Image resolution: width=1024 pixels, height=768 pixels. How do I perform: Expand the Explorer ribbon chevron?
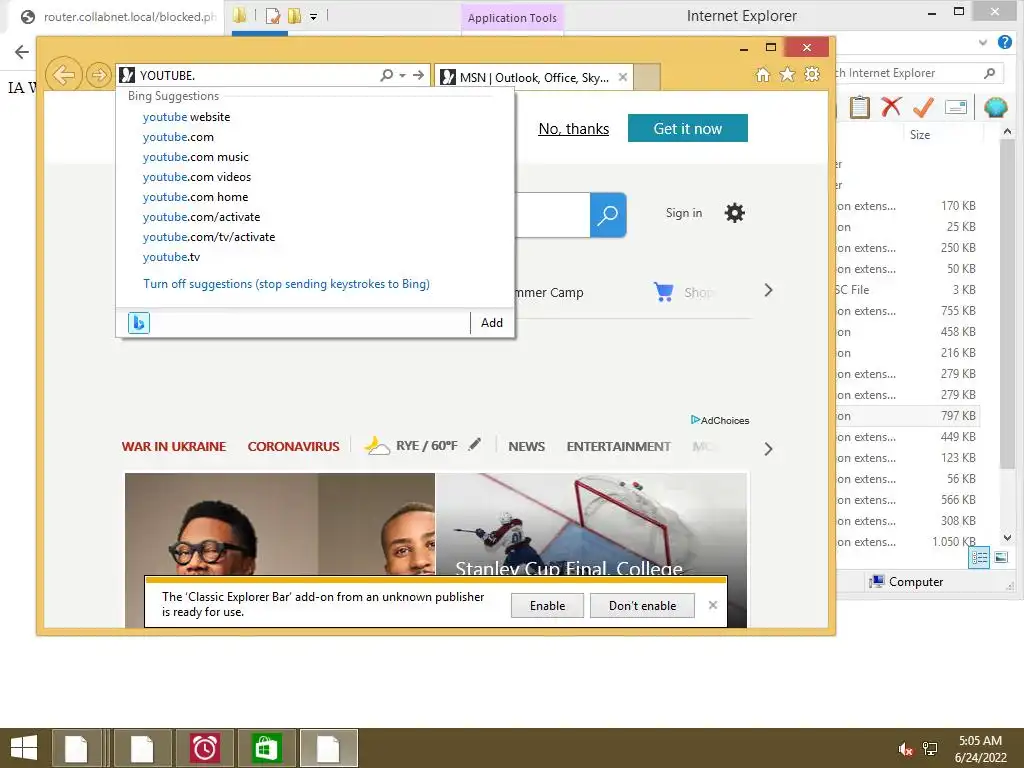click(983, 42)
